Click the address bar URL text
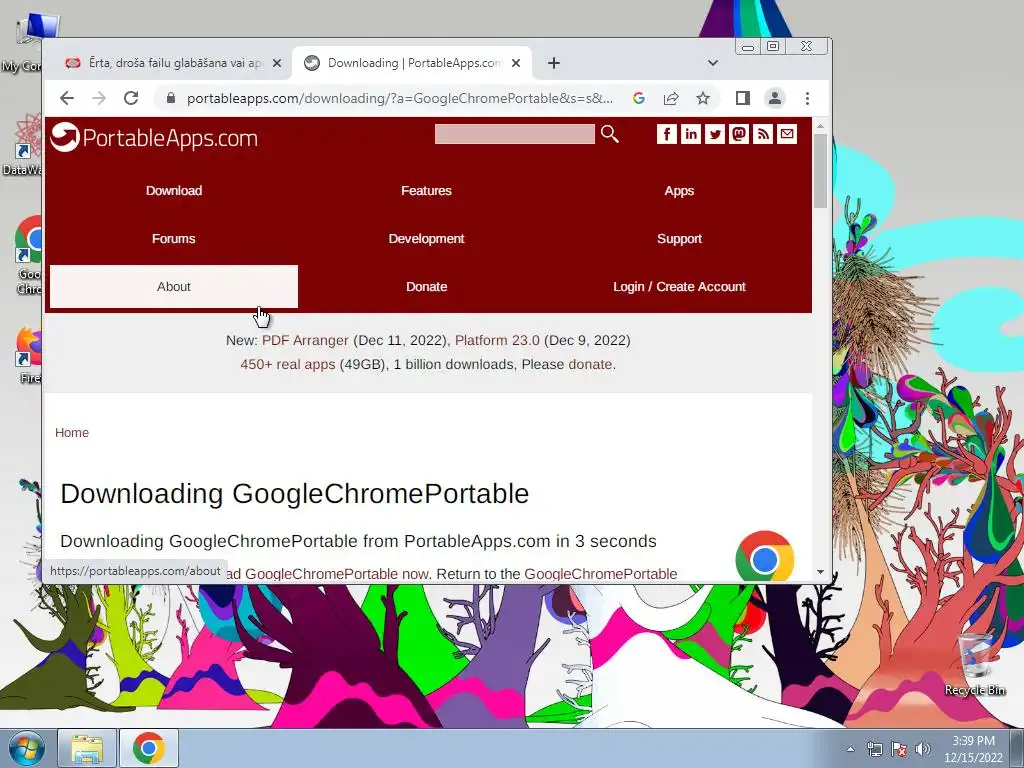The height and width of the screenshot is (768, 1024). click(x=399, y=98)
